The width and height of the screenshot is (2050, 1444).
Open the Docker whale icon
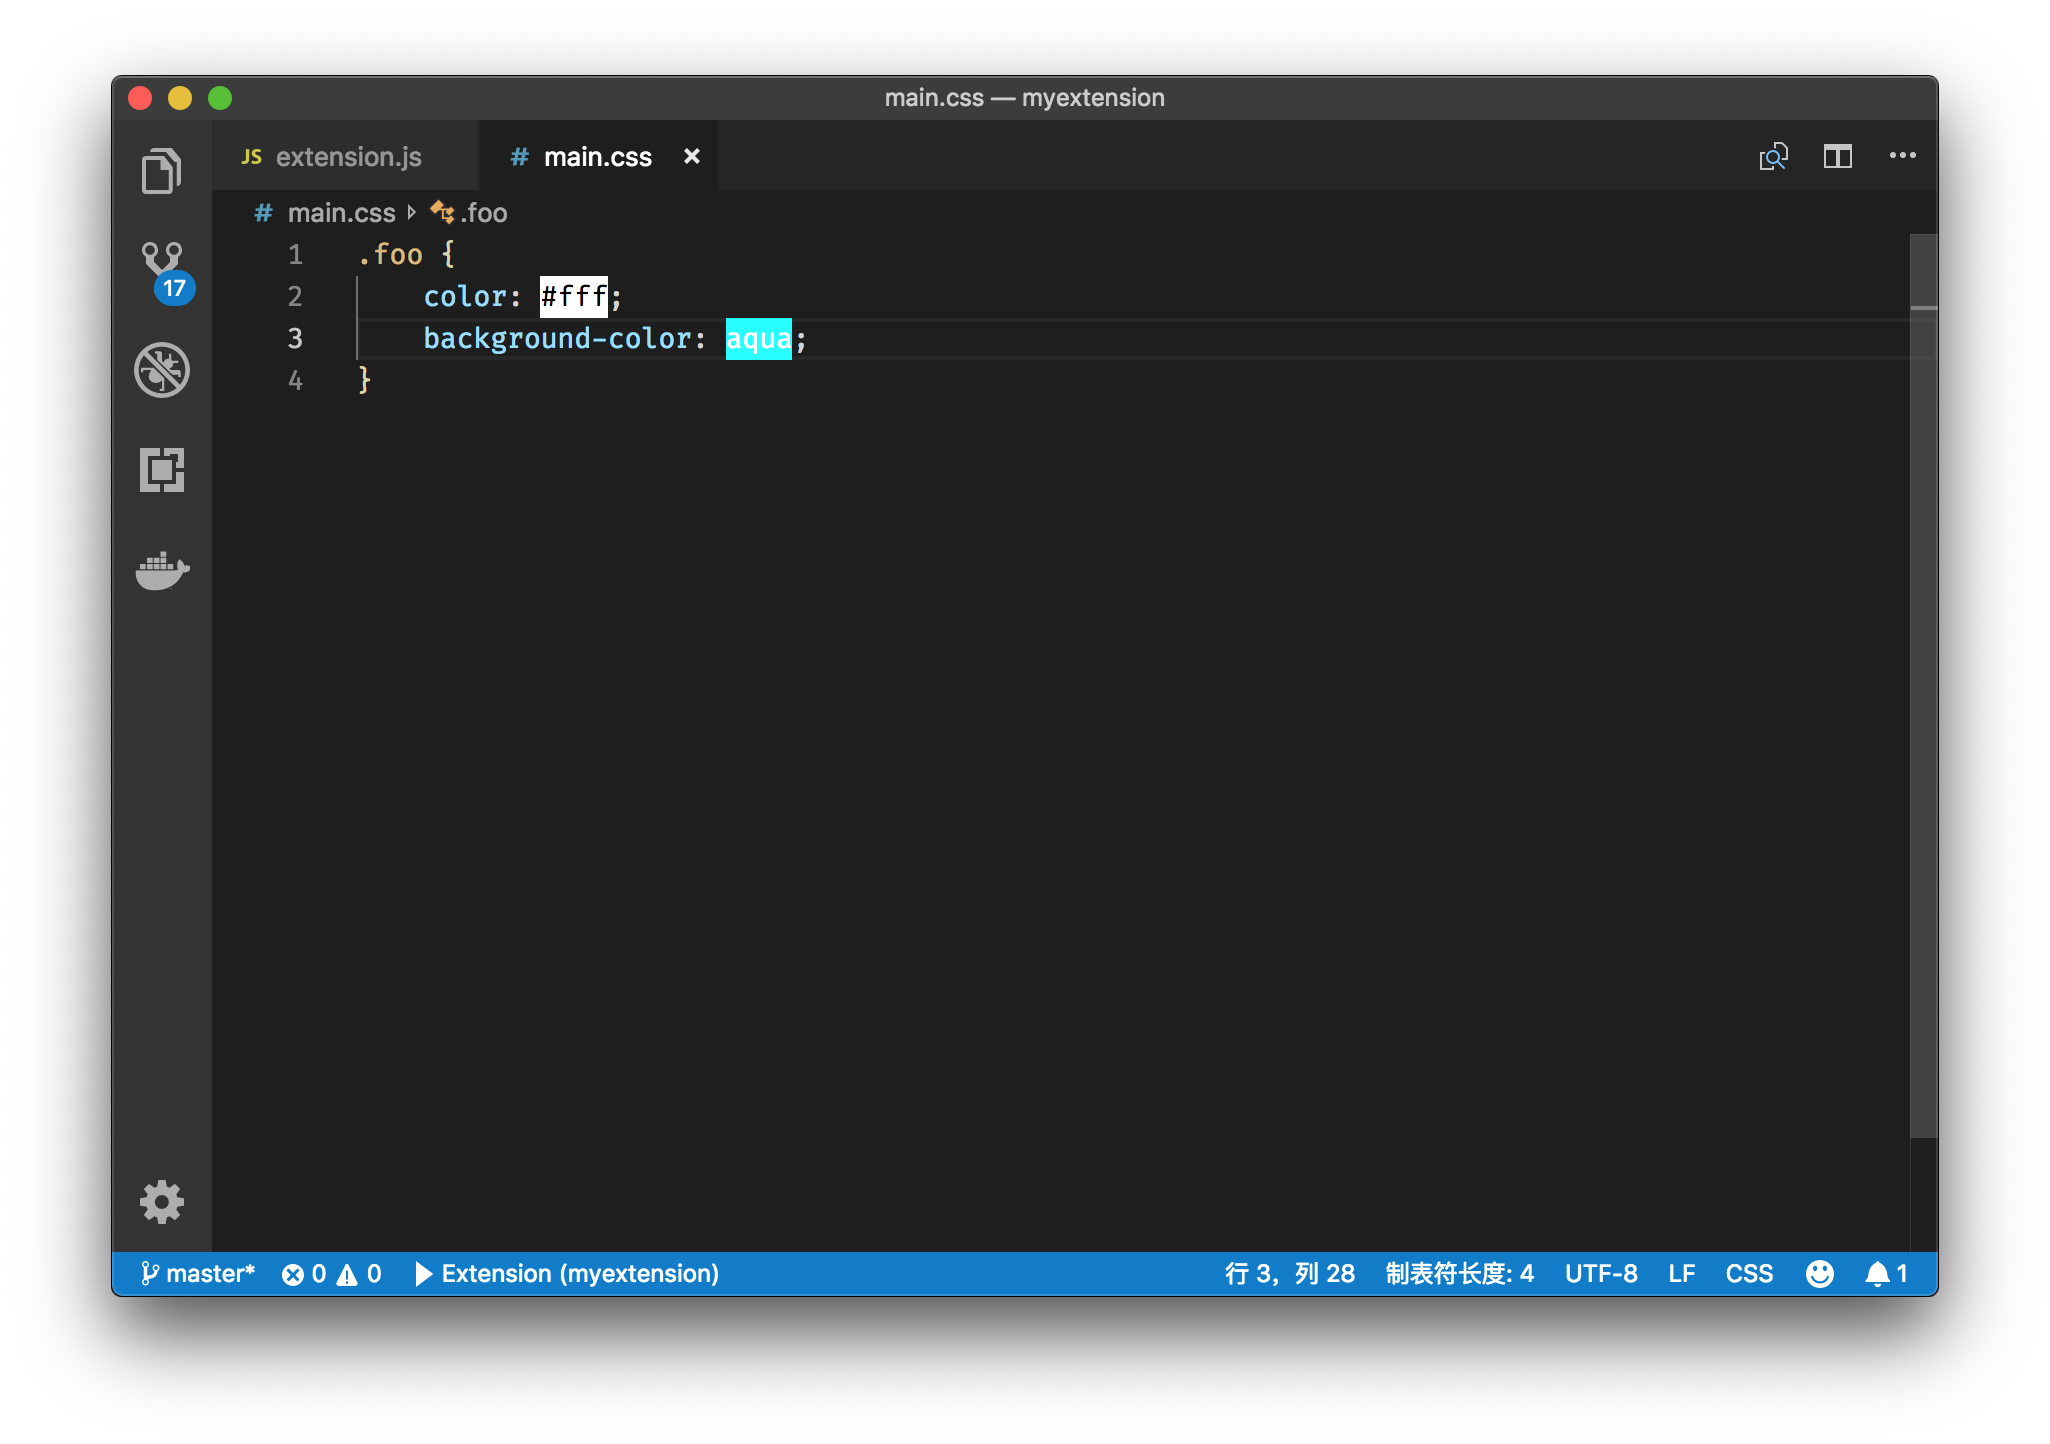tap(162, 571)
